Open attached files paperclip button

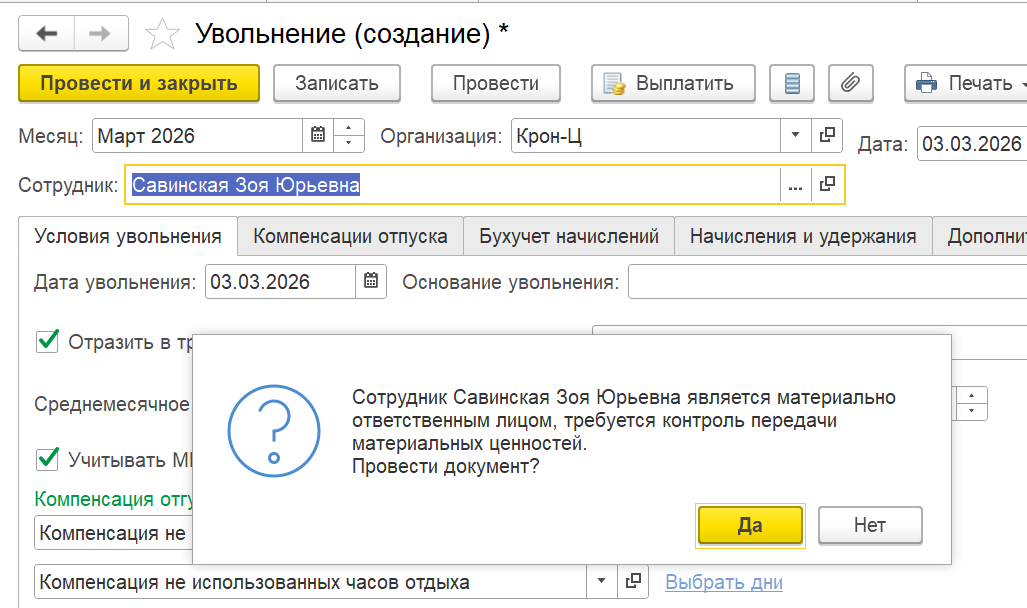(850, 84)
